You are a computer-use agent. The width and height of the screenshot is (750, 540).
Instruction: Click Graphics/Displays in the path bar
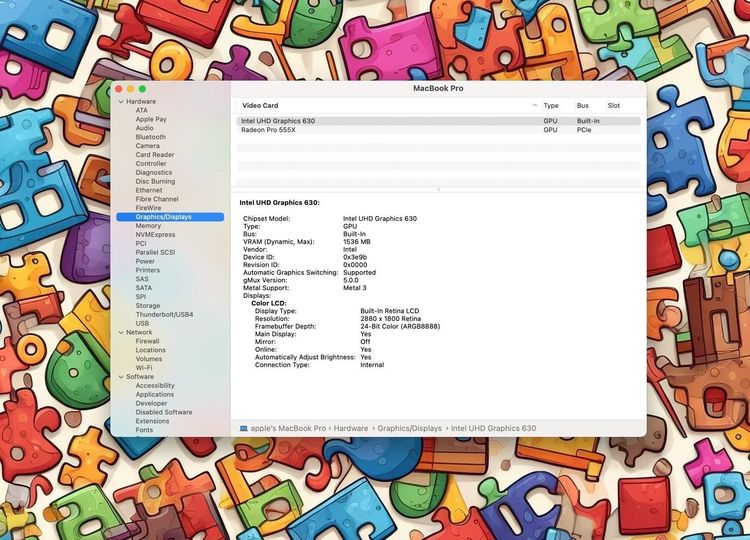coord(410,429)
